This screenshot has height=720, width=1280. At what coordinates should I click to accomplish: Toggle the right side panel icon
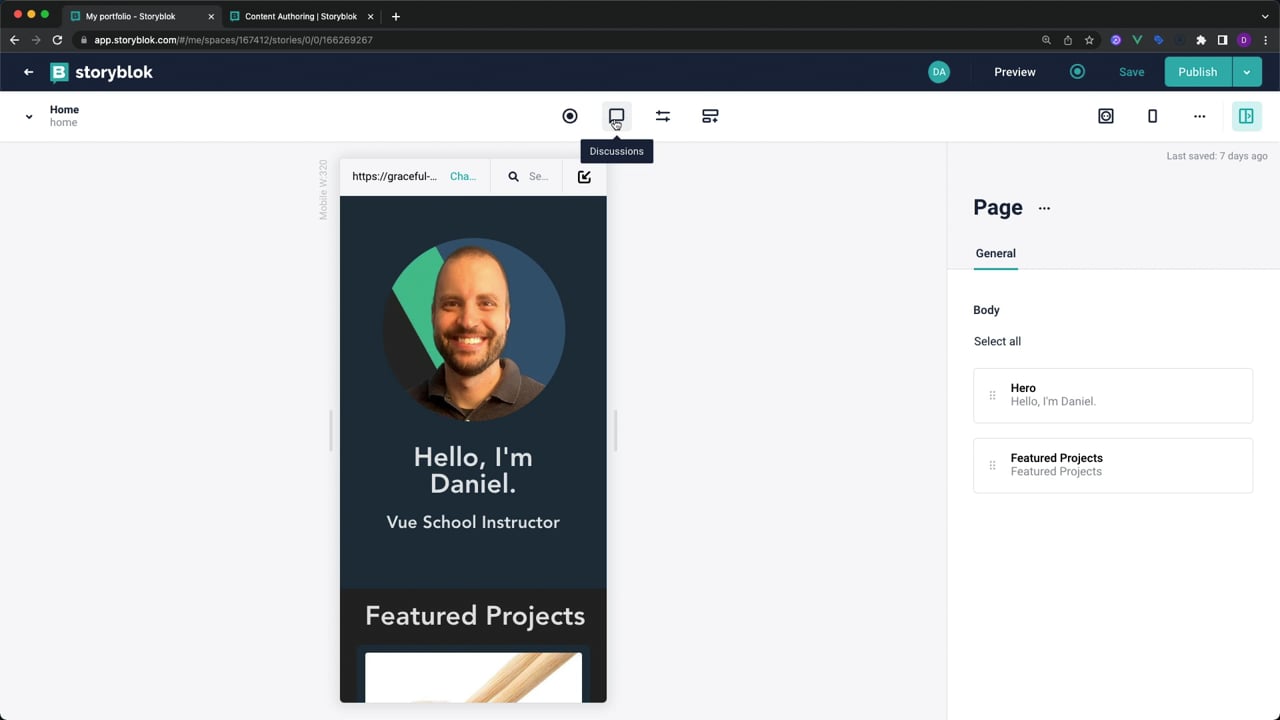point(1246,116)
